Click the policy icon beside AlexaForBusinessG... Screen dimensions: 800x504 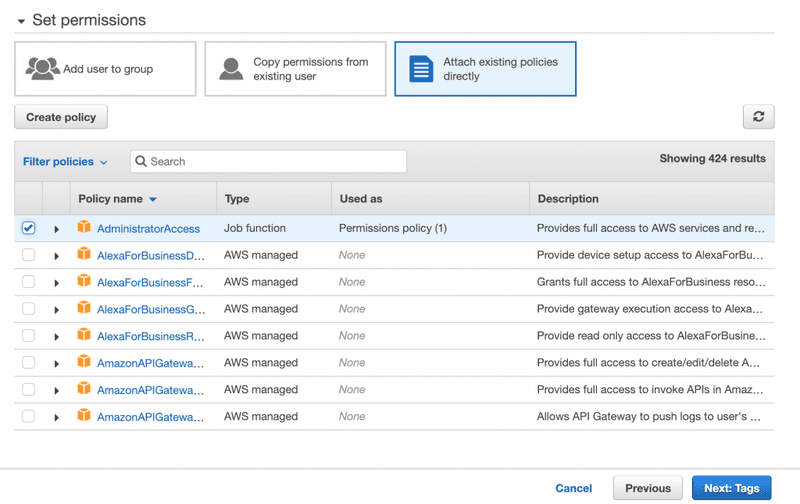click(x=84, y=308)
